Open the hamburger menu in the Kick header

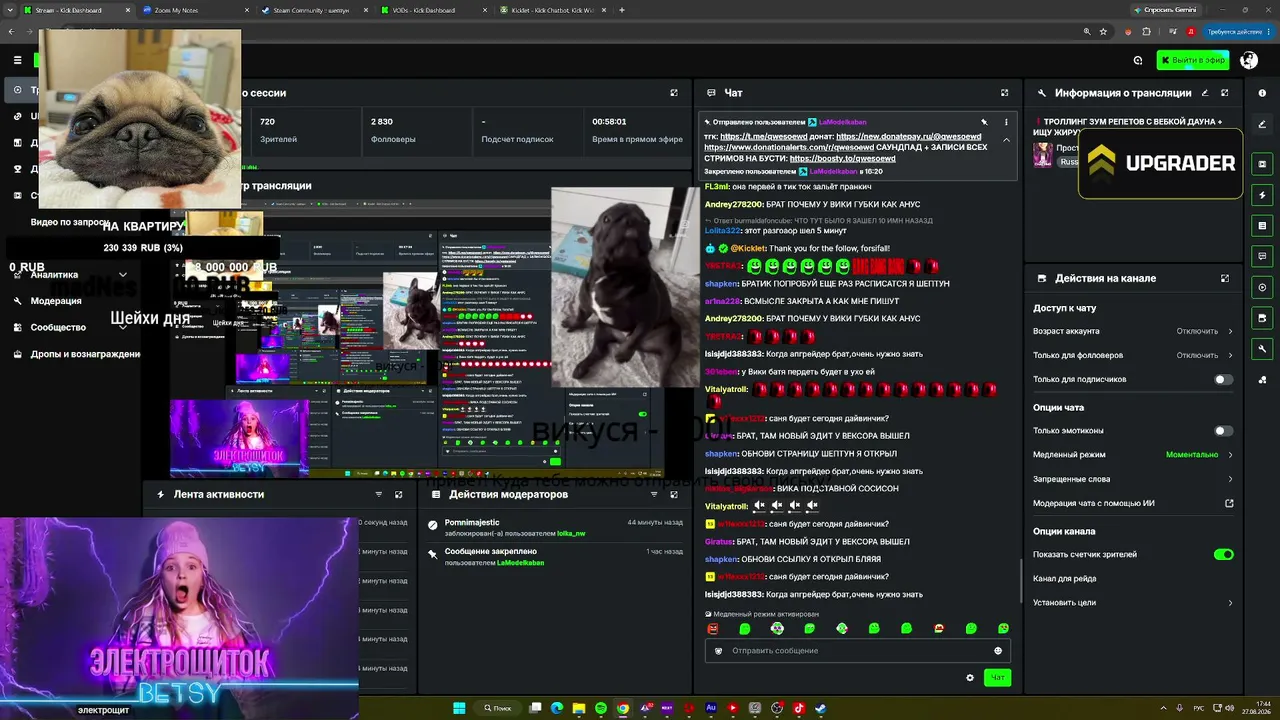coord(17,60)
